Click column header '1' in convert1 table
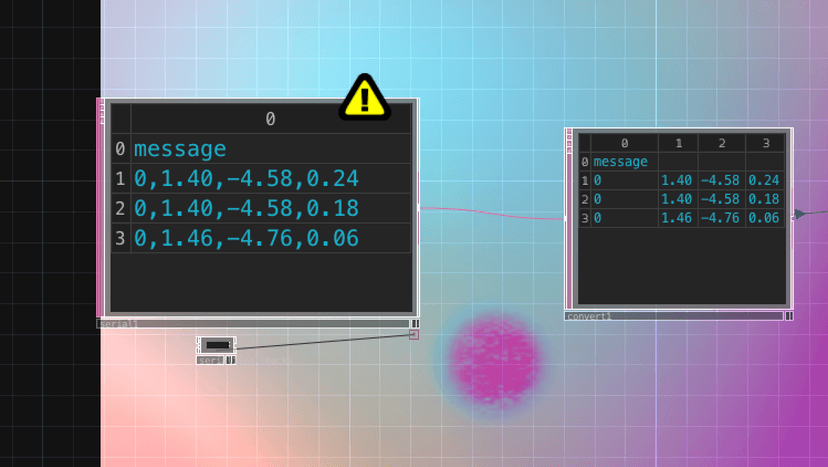Viewport: 828px width, 467px height. (x=679, y=143)
